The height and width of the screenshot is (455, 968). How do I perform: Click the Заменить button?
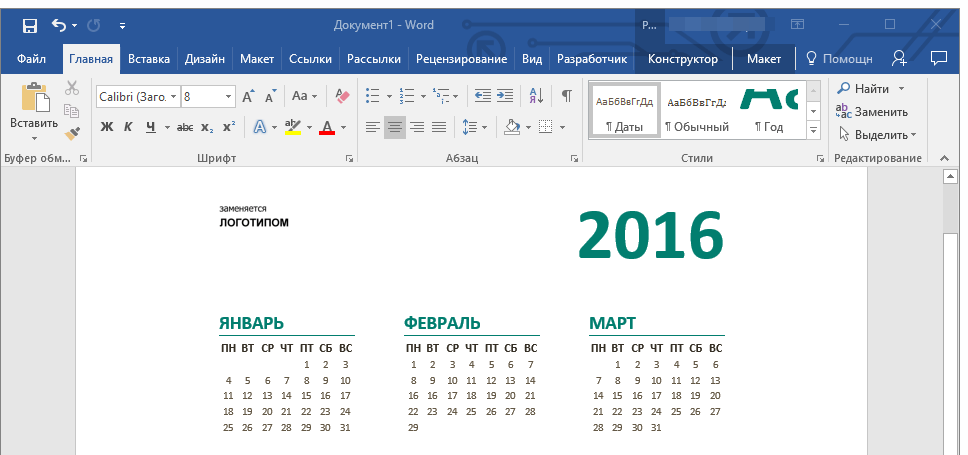click(x=872, y=112)
